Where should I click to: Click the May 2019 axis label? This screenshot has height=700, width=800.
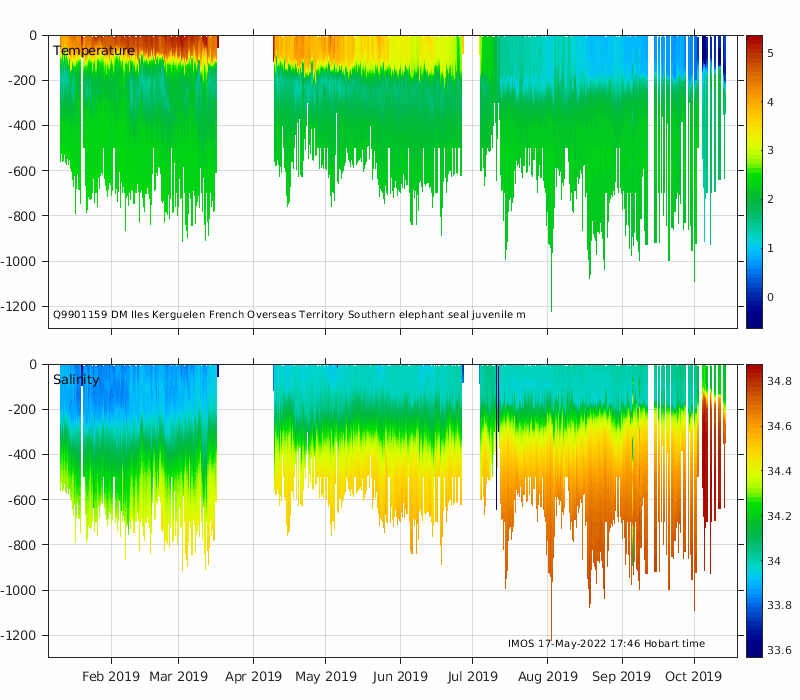326,677
